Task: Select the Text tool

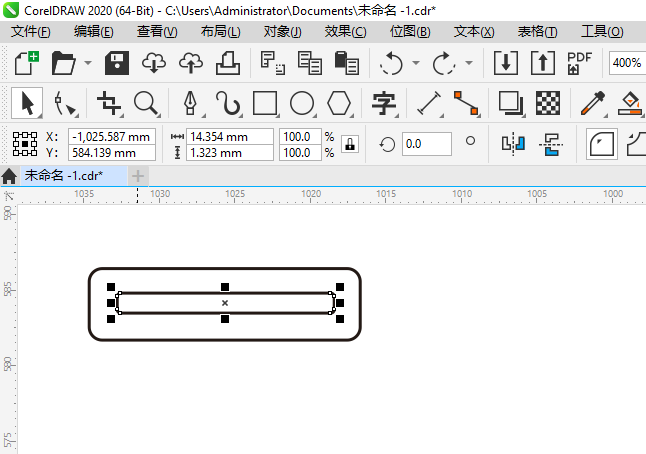Action: point(384,103)
